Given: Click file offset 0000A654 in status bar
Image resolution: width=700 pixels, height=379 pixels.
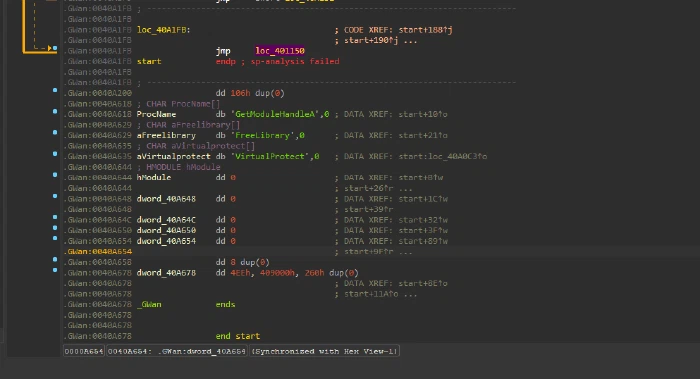Looking at the screenshot, I should click(83, 351).
